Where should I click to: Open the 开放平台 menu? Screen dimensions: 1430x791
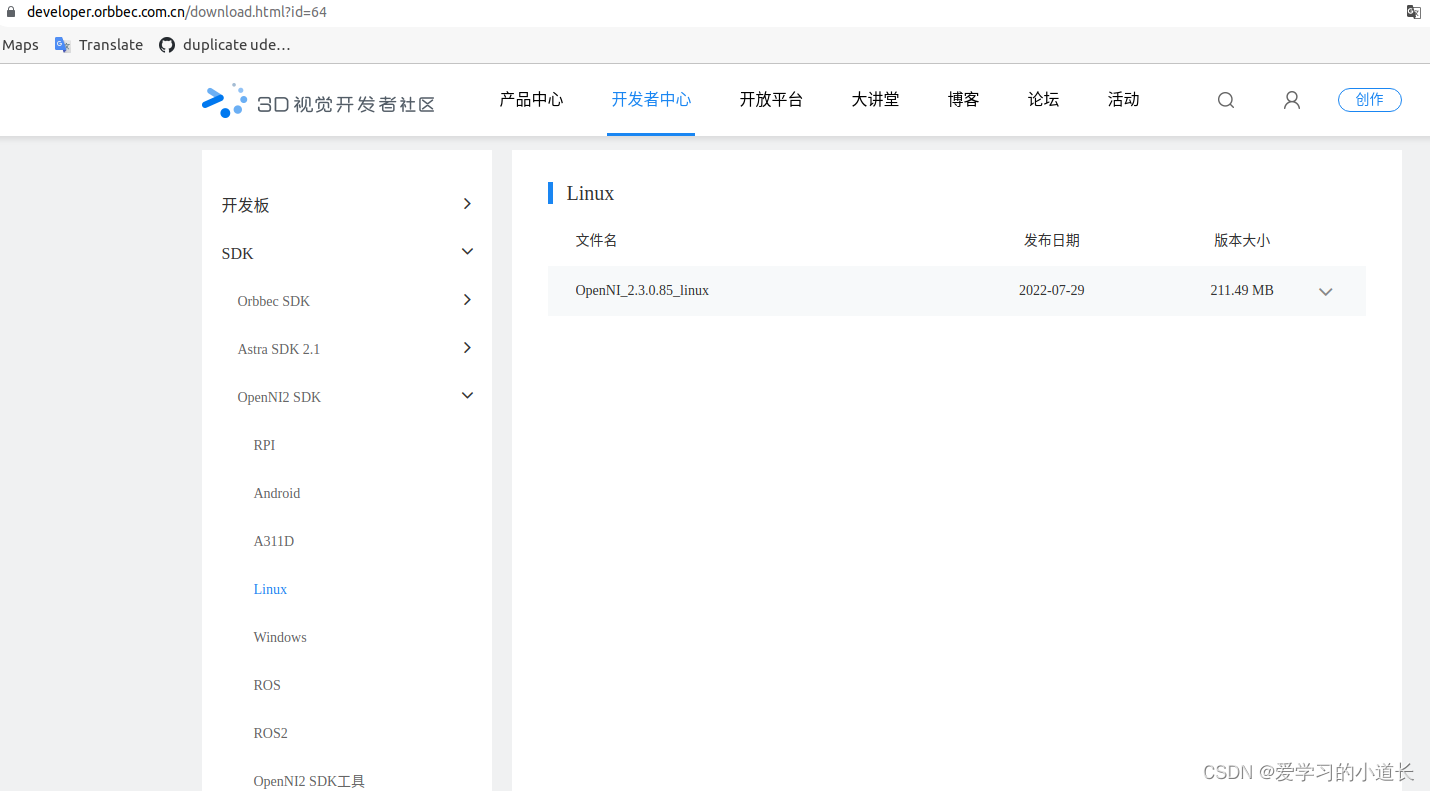coord(771,100)
